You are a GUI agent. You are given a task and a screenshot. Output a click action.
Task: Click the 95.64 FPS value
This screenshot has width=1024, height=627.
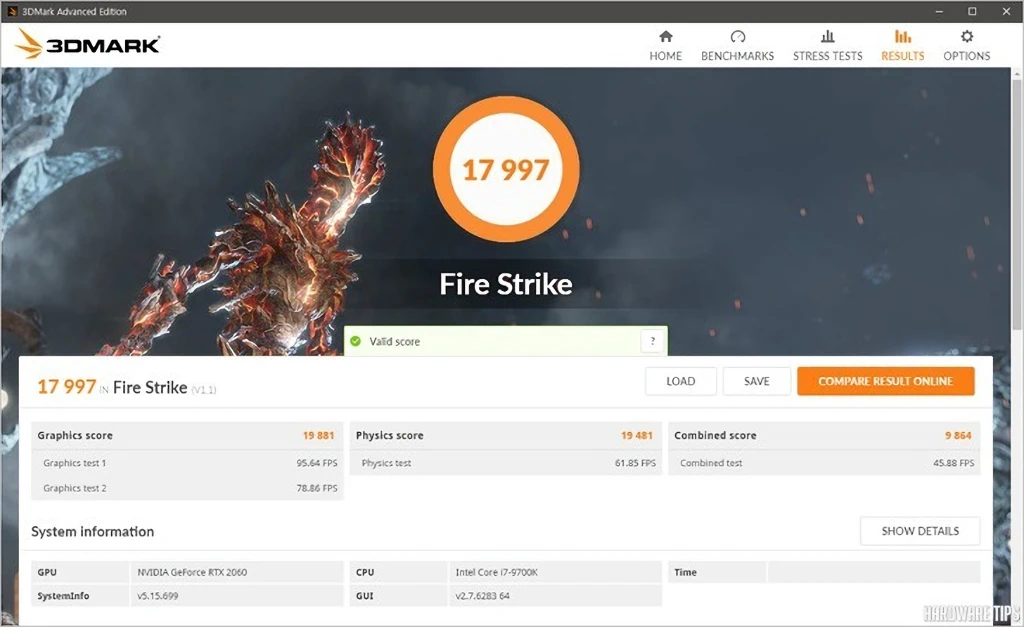pos(317,463)
